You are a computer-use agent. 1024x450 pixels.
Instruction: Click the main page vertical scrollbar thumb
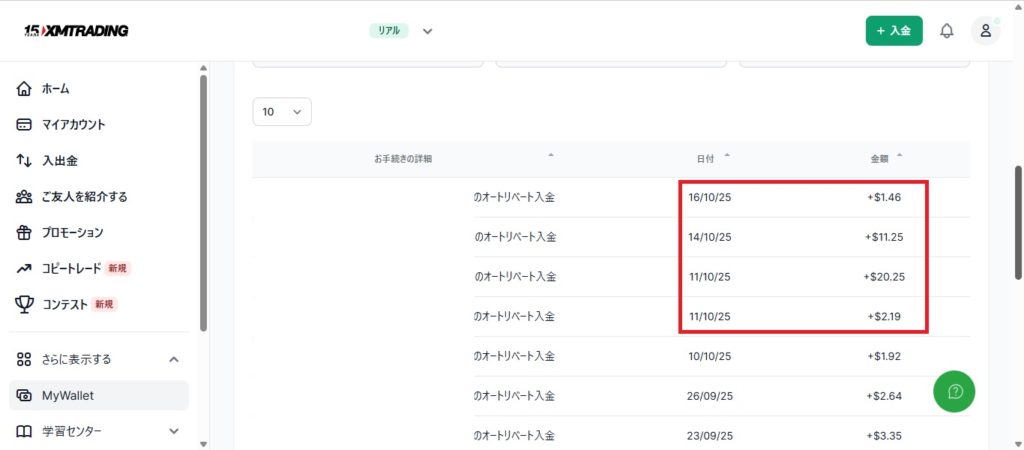(x=1018, y=220)
